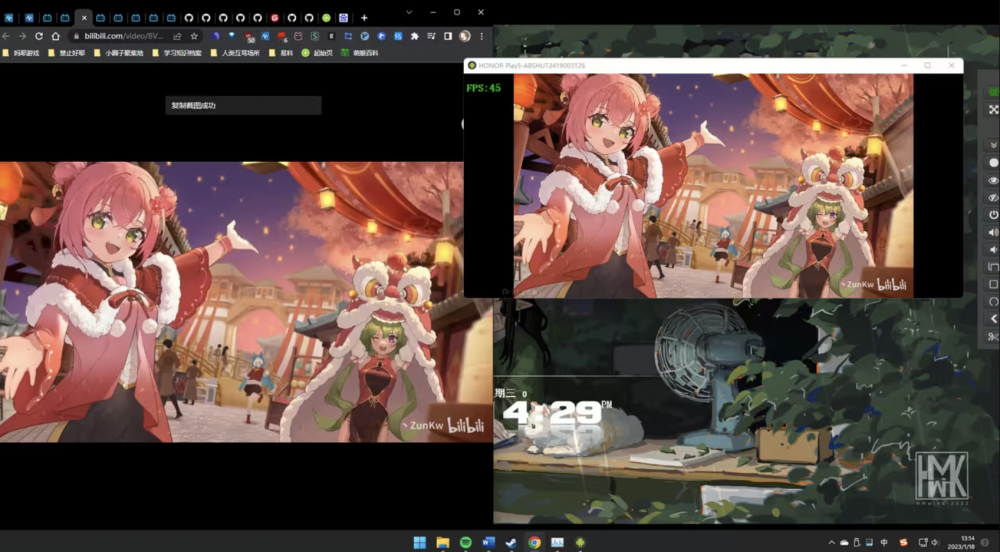Open the 人类互骂场所 bookmark folder

[235, 53]
